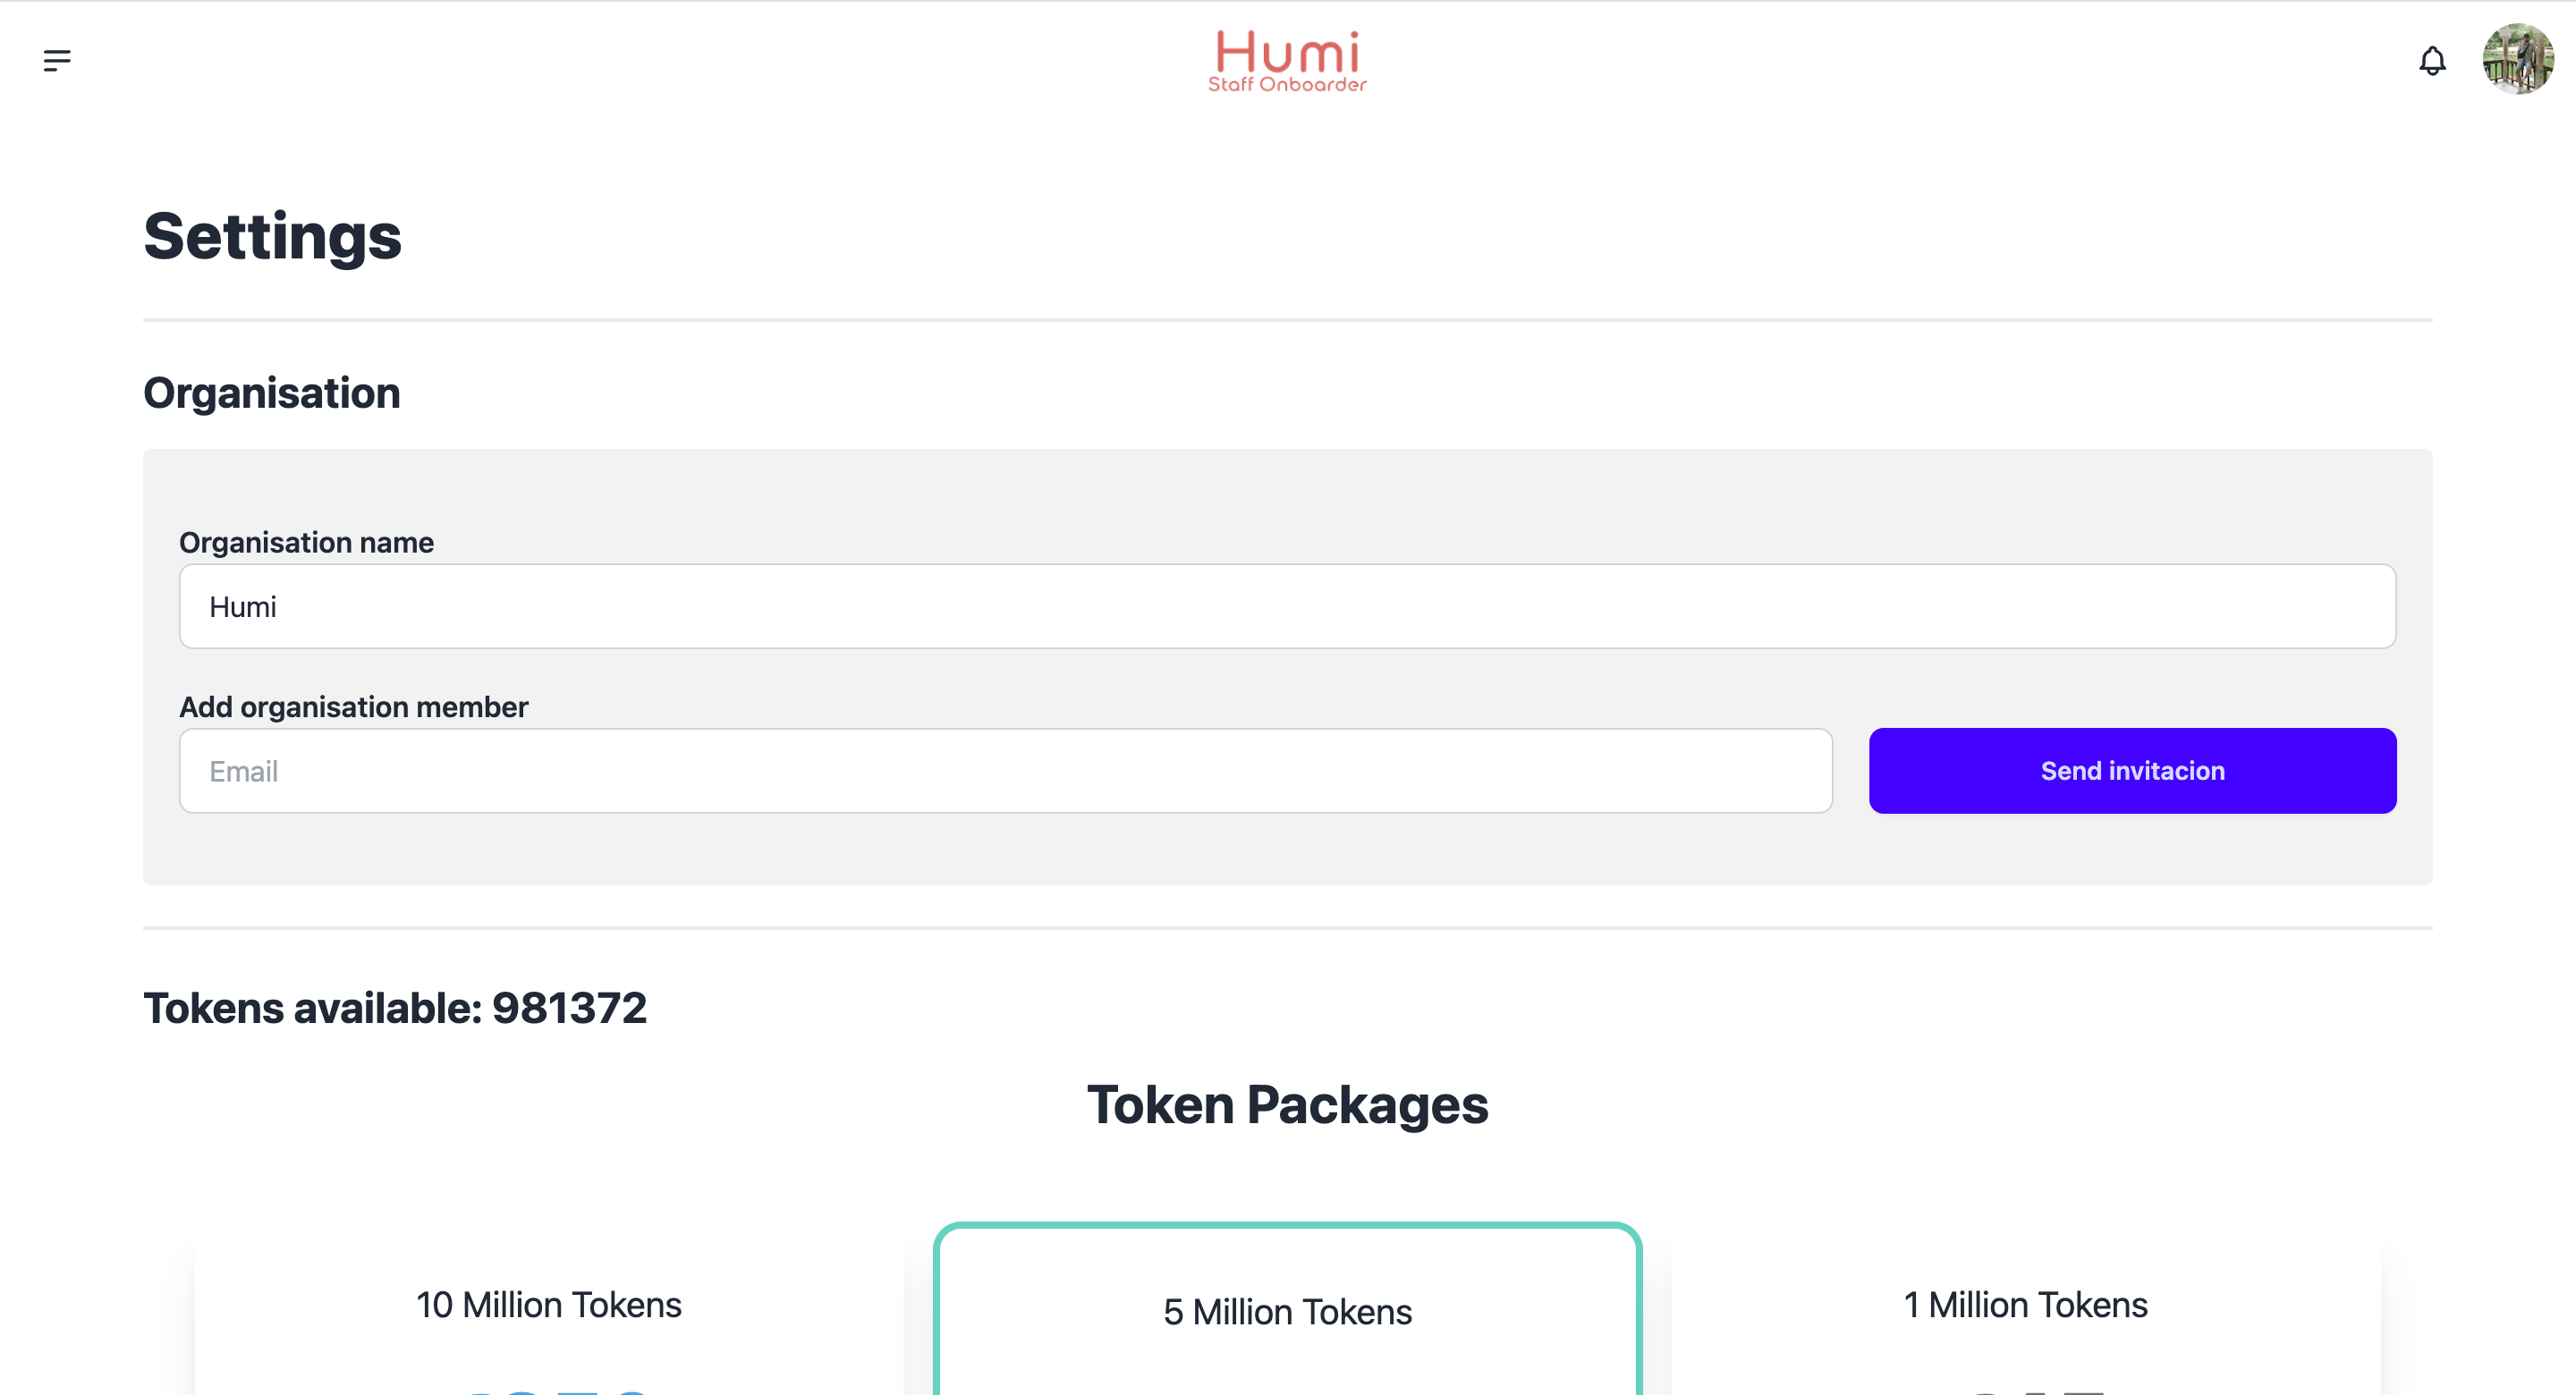
Task: Open the user profile avatar
Action: point(2517,59)
